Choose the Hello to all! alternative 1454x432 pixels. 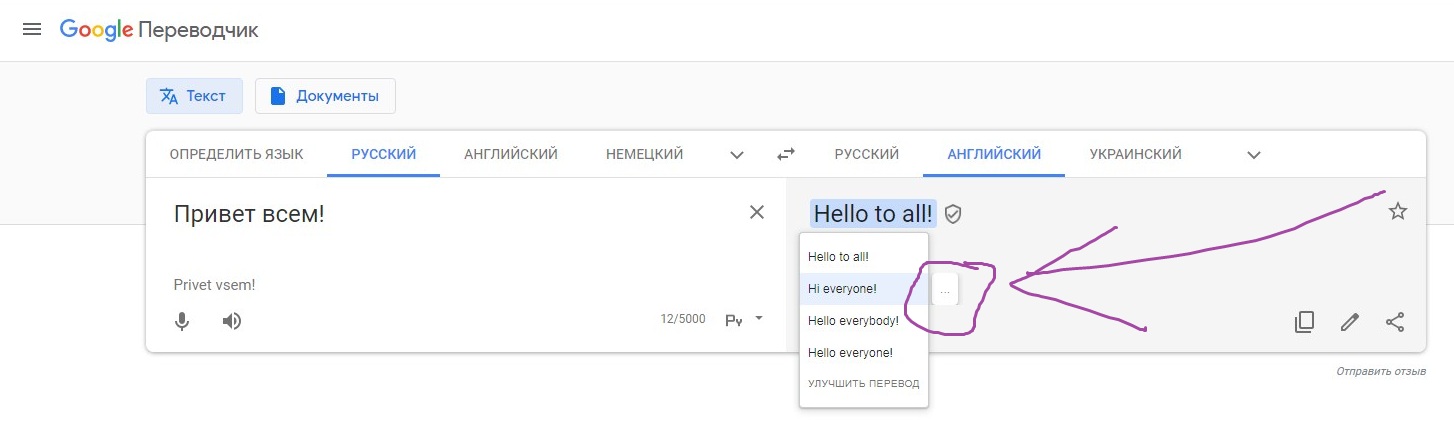864,257
